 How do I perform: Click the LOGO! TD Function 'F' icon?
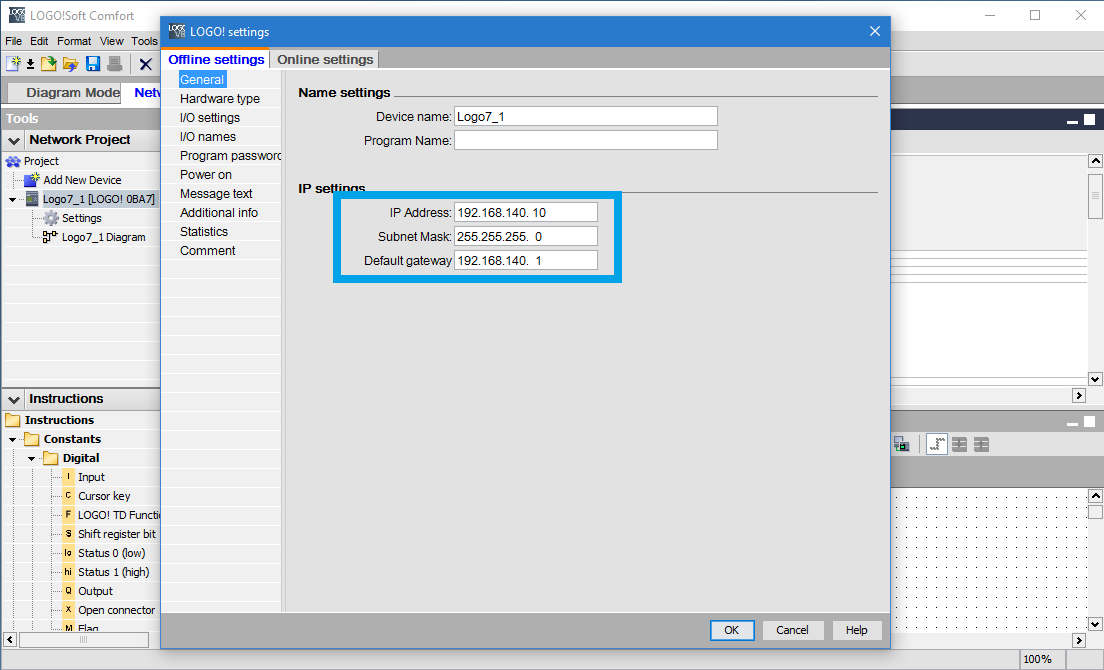pyautogui.click(x=68, y=515)
